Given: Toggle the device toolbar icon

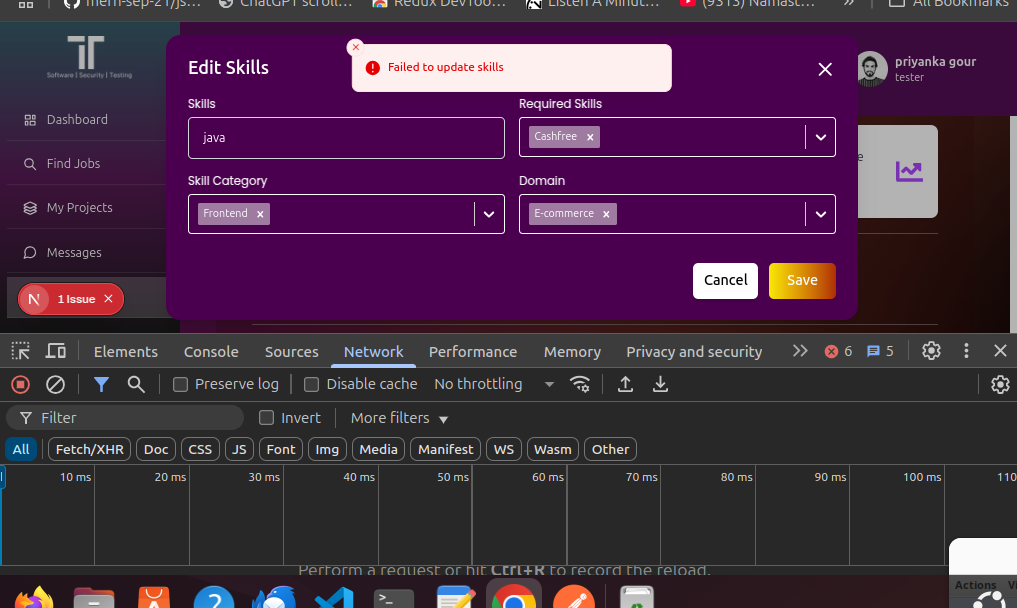Looking at the screenshot, I should click(56, 351).
